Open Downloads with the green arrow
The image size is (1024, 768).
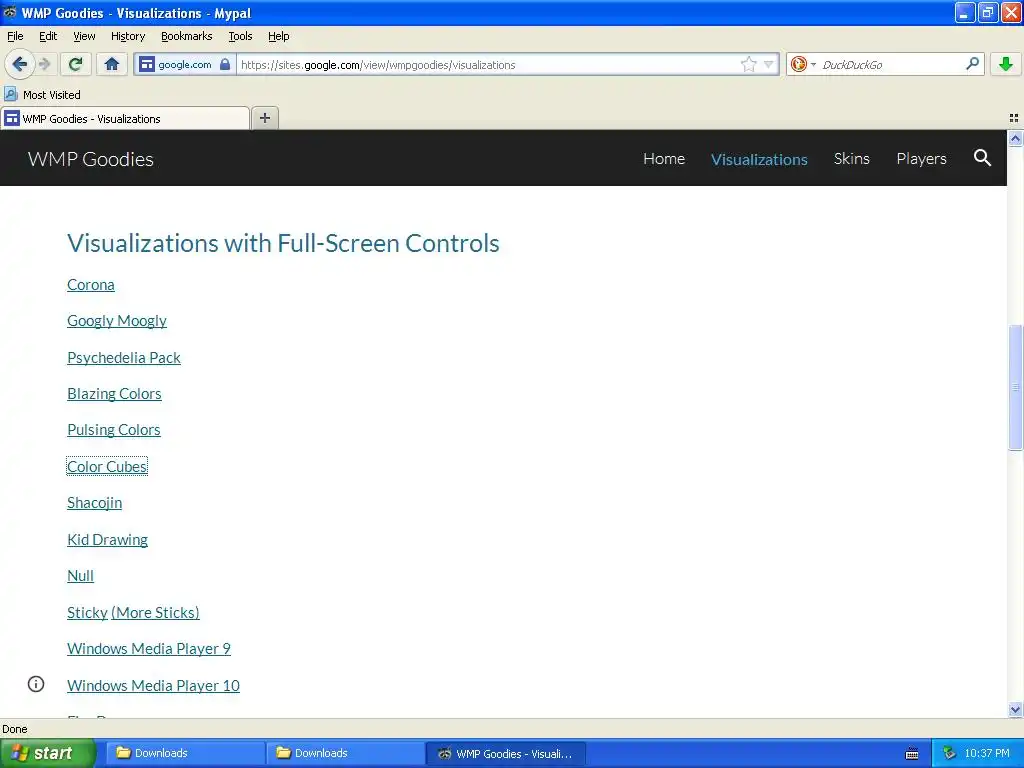click(x=1006, y=64)
